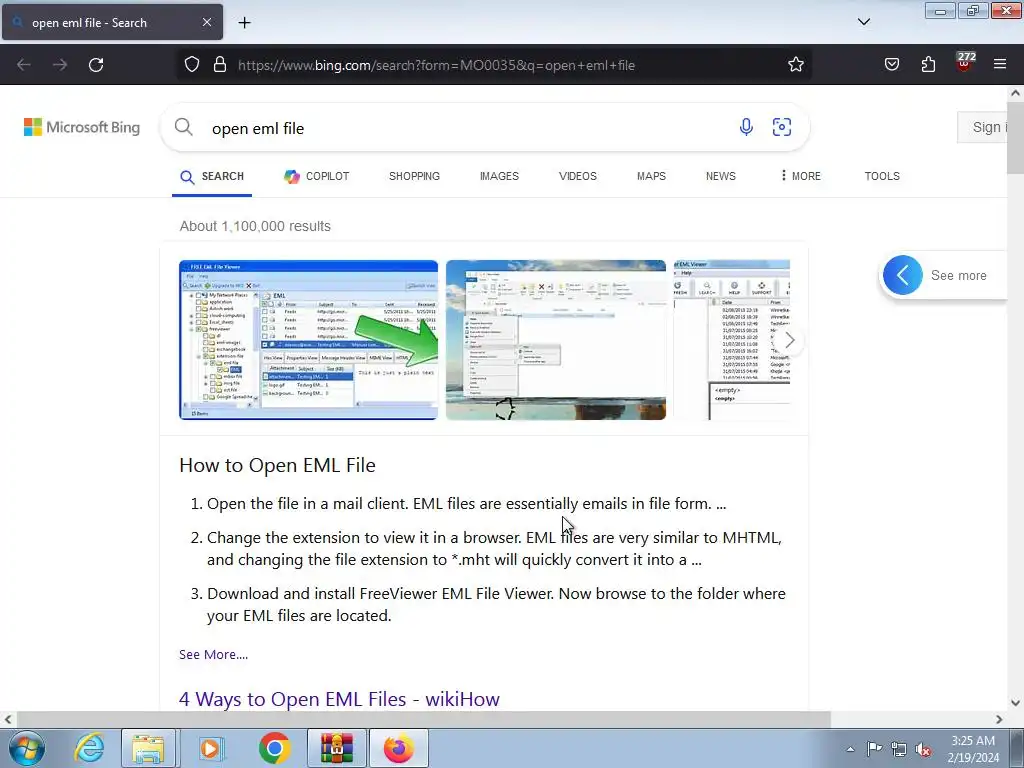Switch to the NEWS tab
Screen dimensions: 1024x768
tap(720, 176)
